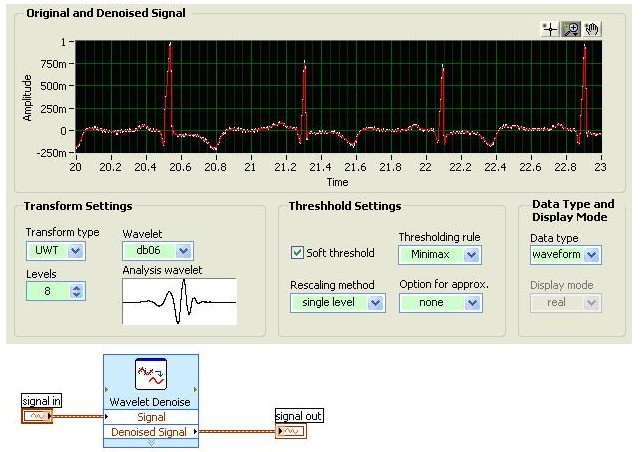644x452 pixels.
Task: Open the Option for approx. dropdown
Action: tap(472, 302)
